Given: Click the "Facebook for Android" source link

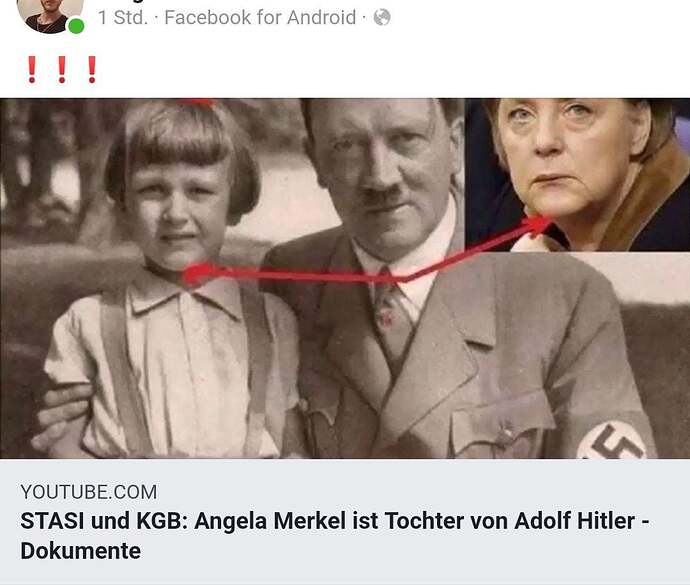Looking at the screenshot, I should tap(260, 18).
